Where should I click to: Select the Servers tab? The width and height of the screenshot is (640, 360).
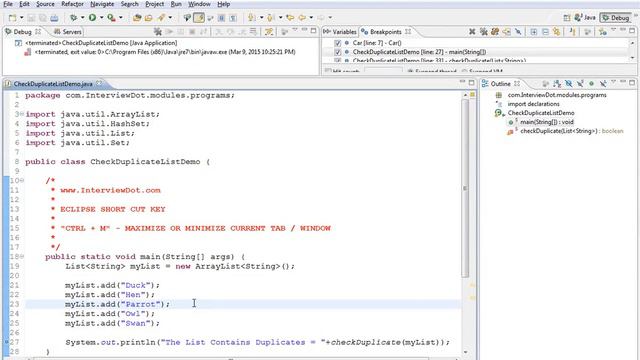pos(68,31)
